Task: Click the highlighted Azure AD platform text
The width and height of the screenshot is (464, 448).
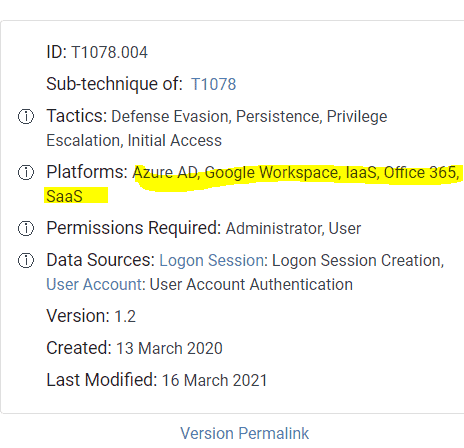Action: tap(166, 173)
